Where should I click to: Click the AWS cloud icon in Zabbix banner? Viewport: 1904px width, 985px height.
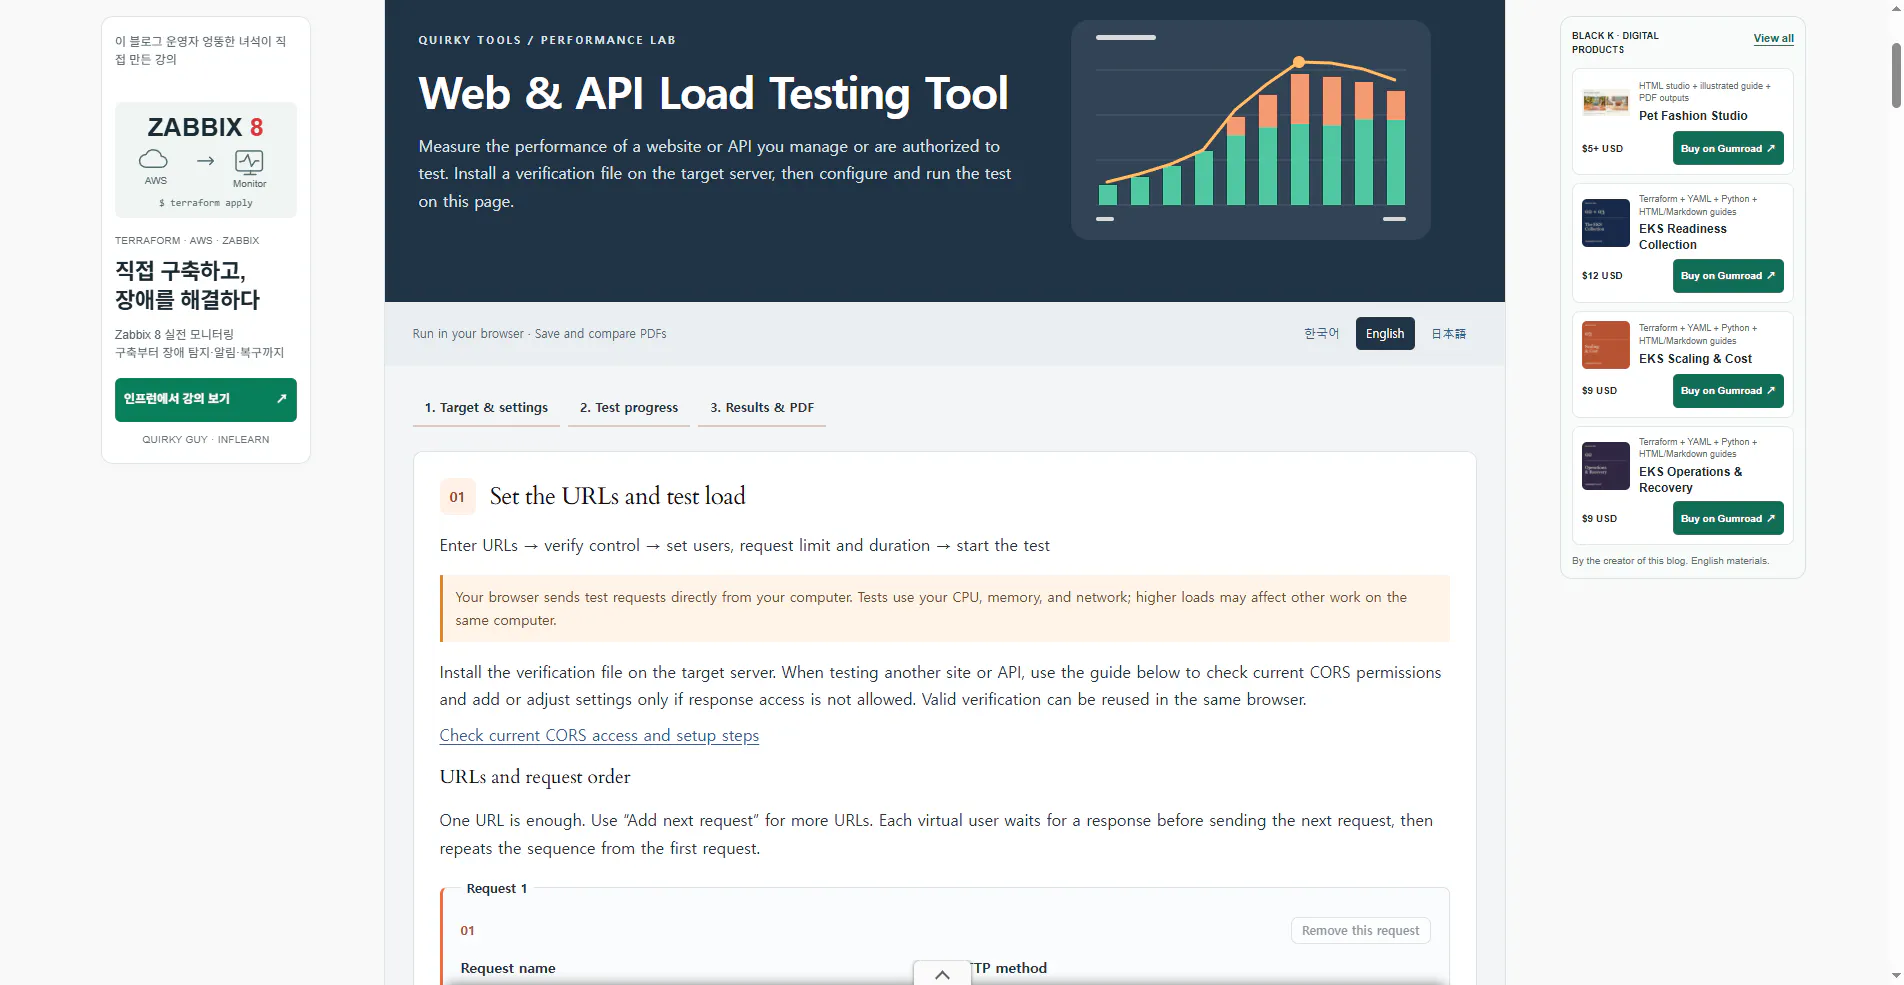coord(153,159)
